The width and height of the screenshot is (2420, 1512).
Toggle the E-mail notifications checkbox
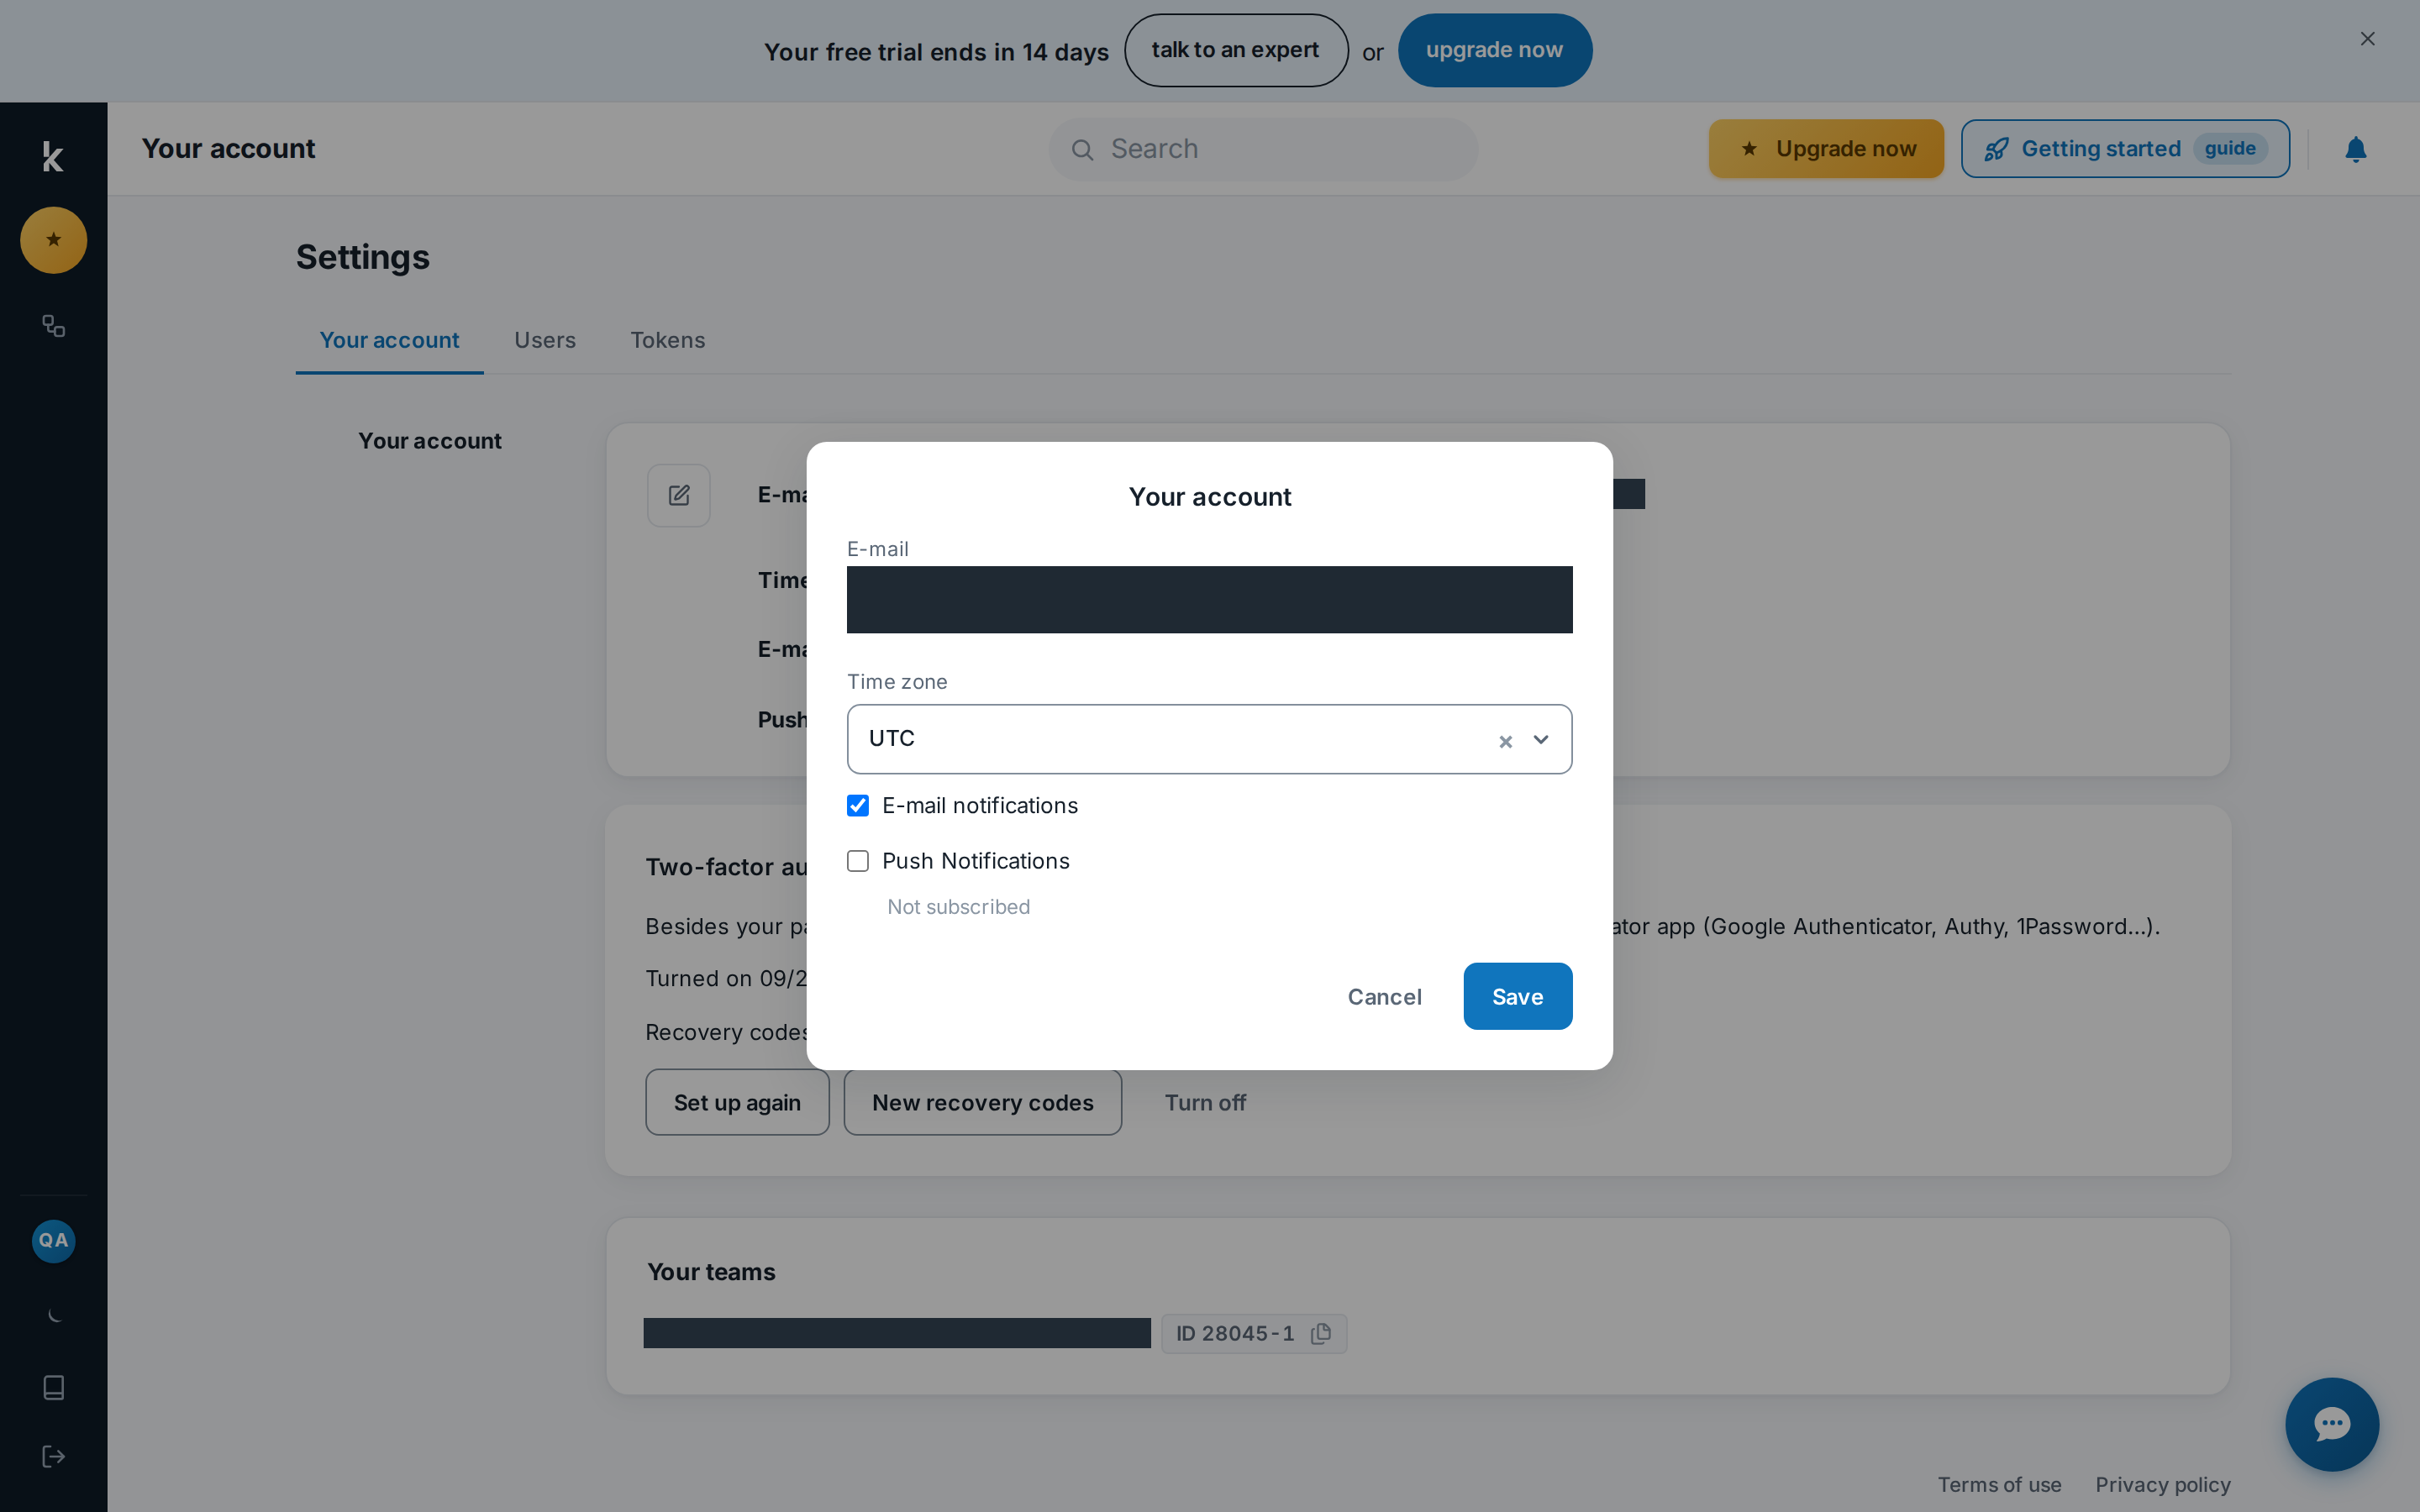coord(858,805)
